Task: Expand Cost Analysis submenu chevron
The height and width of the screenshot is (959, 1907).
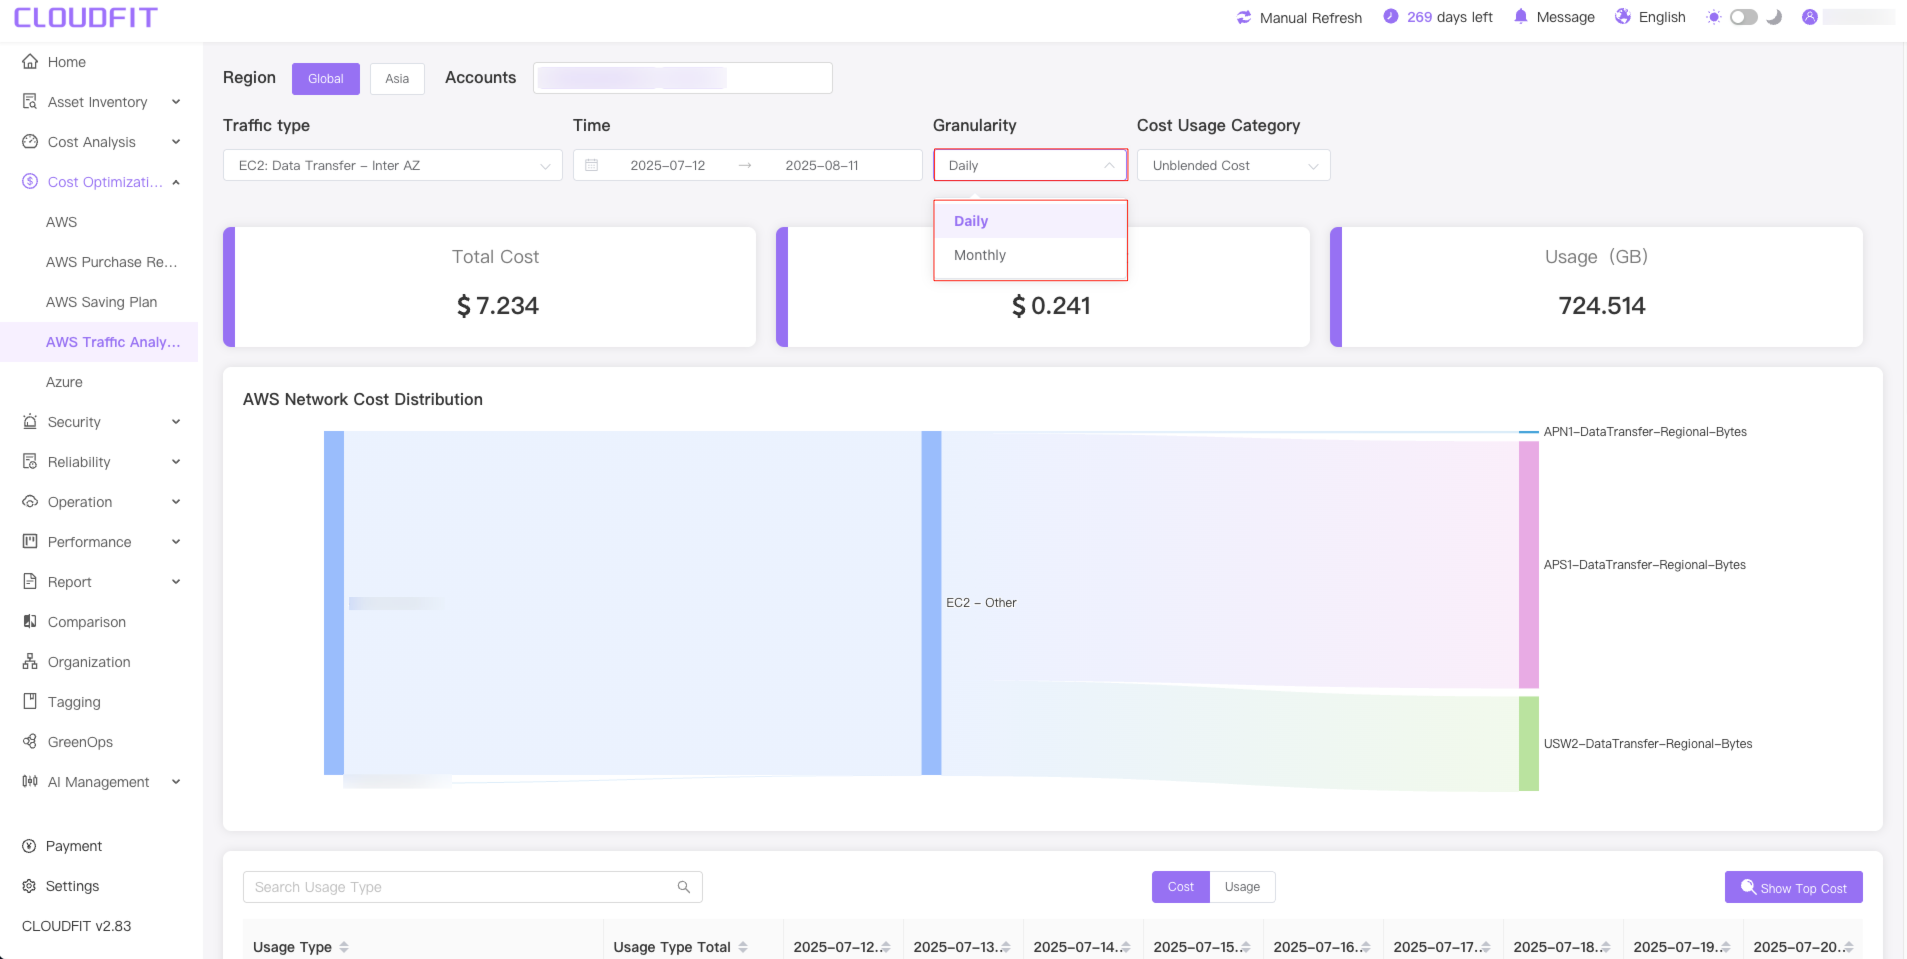Action: click(x=176, y=141)
